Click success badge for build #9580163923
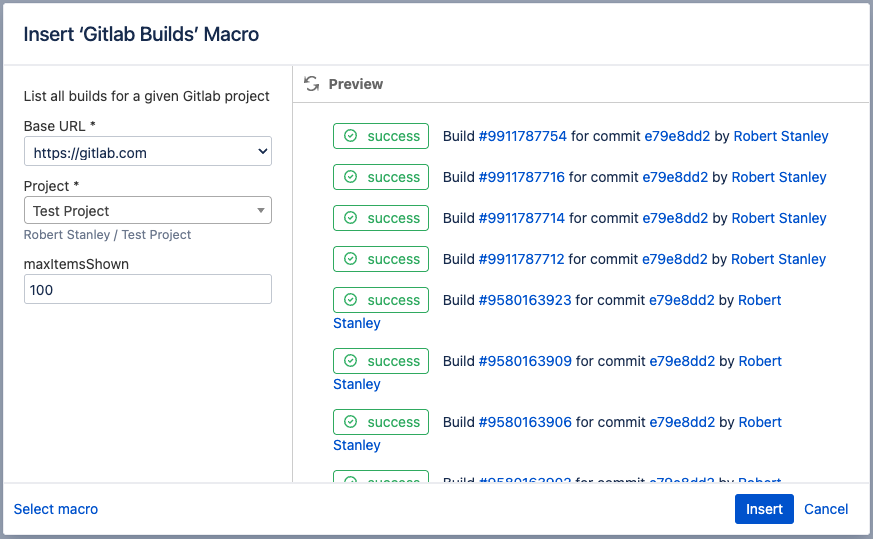This screenshot has height=539, width=873. click(x=380, y=300)
